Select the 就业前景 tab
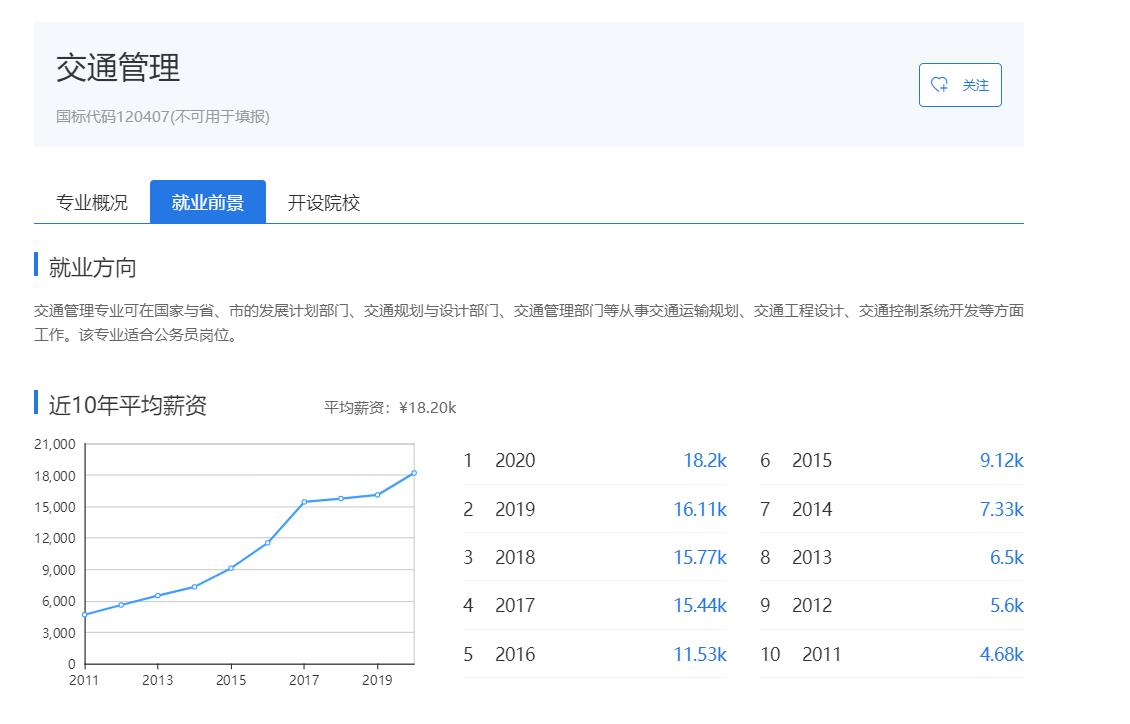 (x=208, y=202)
